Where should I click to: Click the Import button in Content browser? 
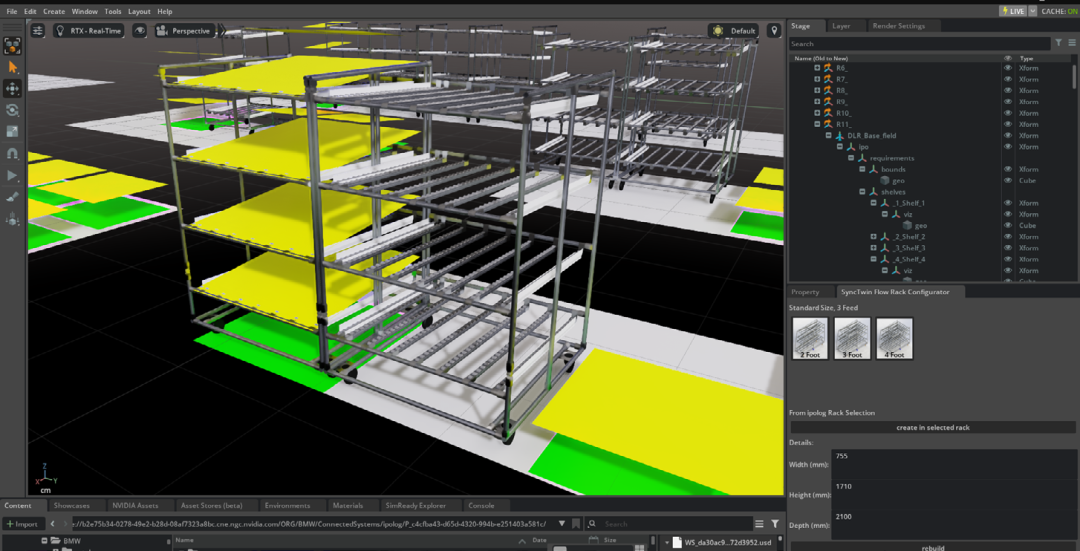pos(22,523)
